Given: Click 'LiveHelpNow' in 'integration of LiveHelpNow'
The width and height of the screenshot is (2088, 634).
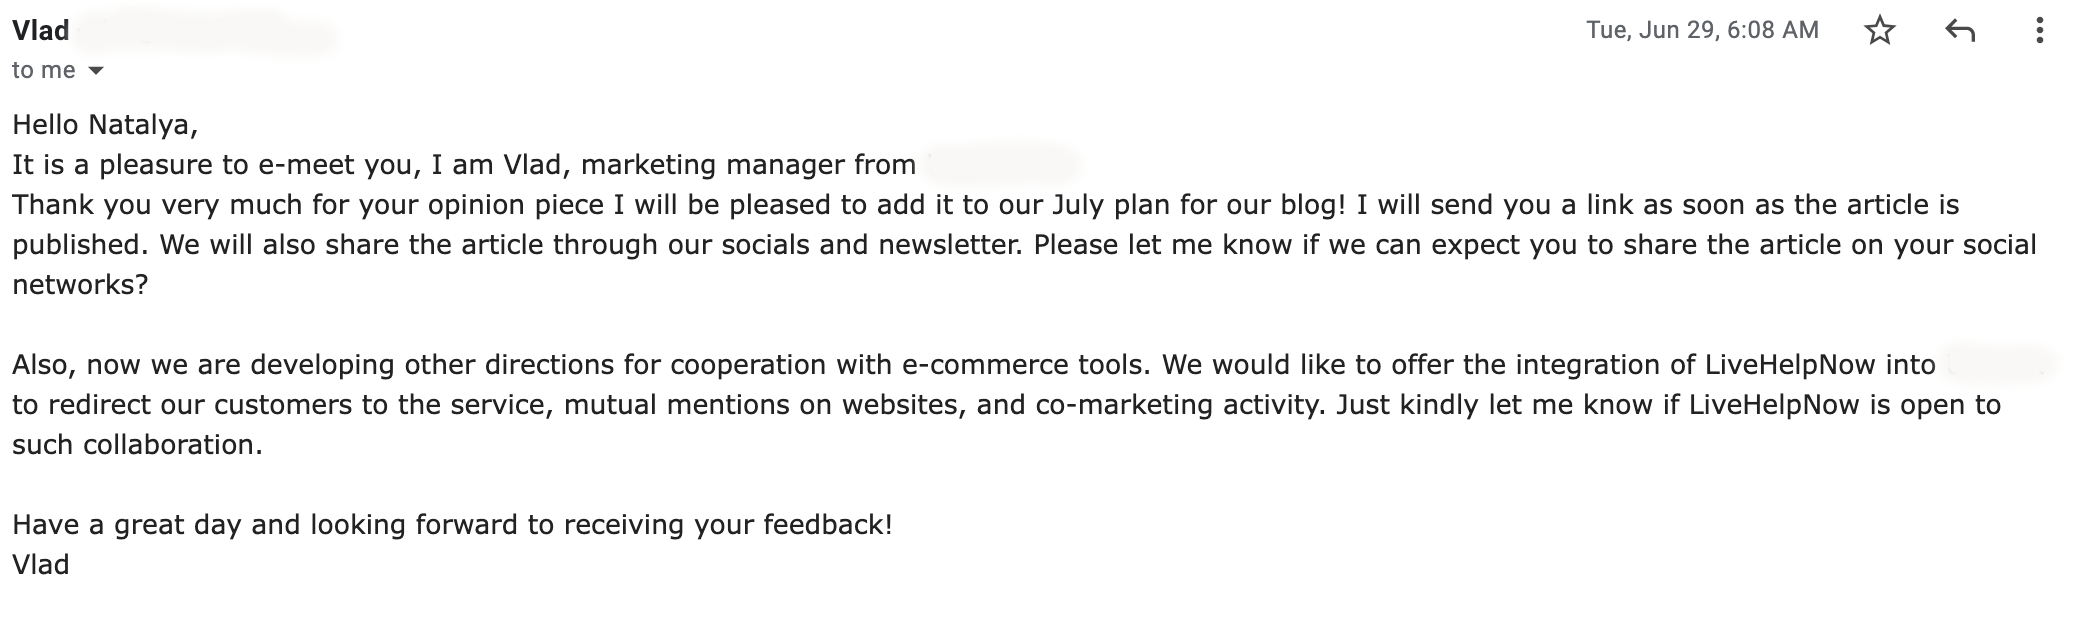Looking at the screenshot, I should coord(1789,365).
